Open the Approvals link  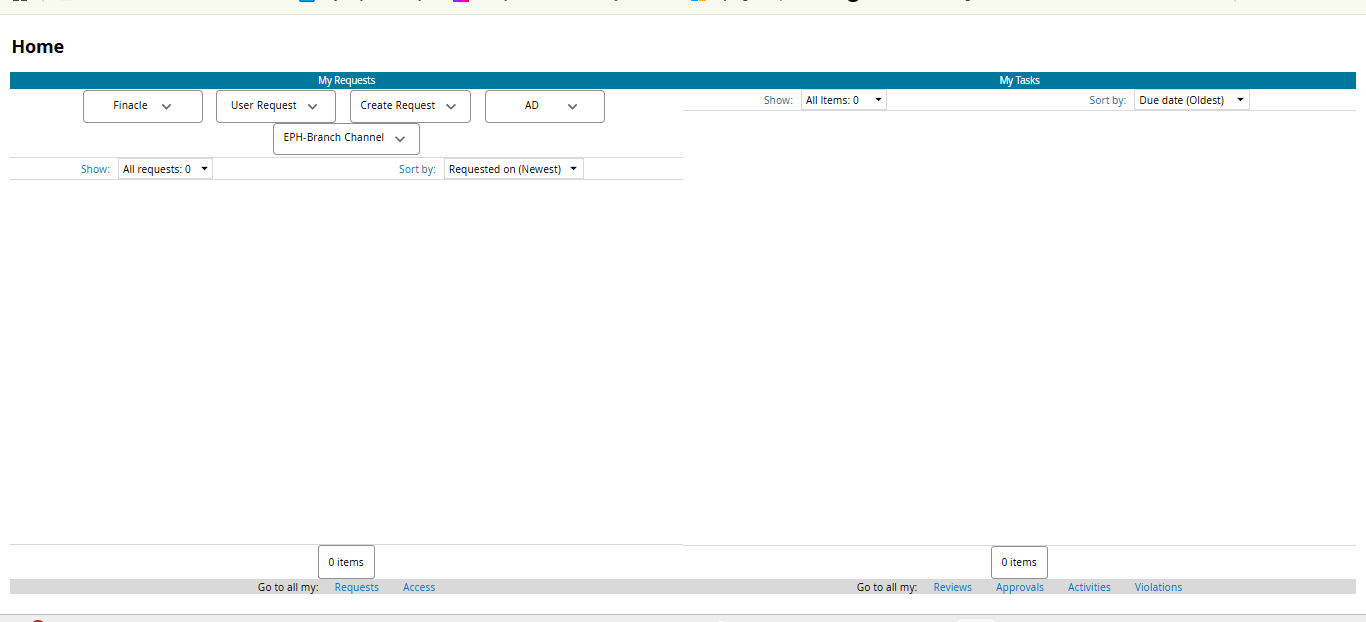(x=1019, y=587)
